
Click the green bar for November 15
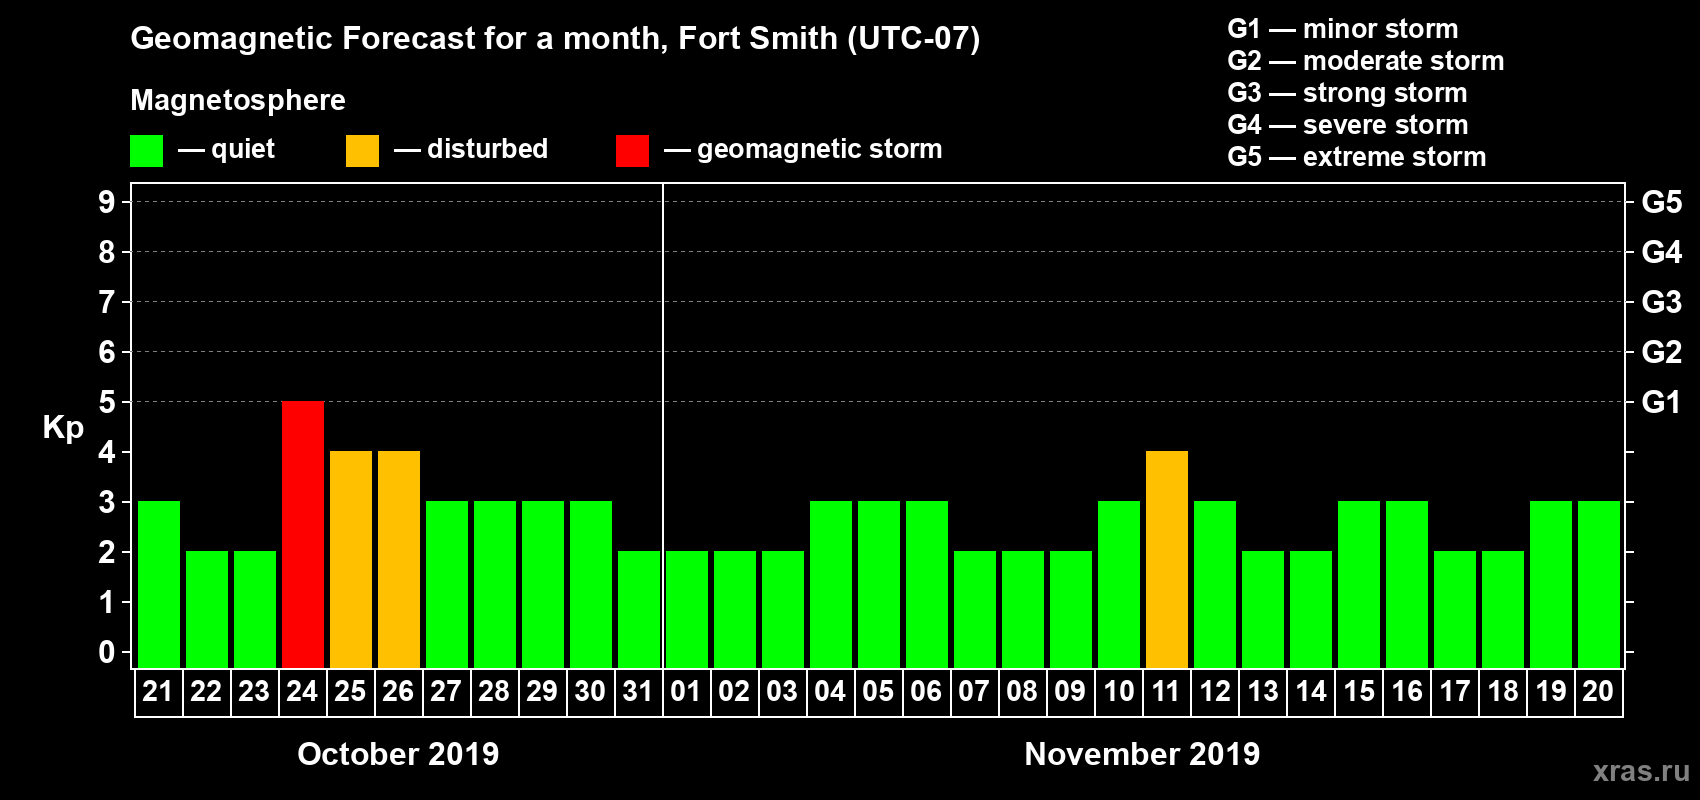1359,585
